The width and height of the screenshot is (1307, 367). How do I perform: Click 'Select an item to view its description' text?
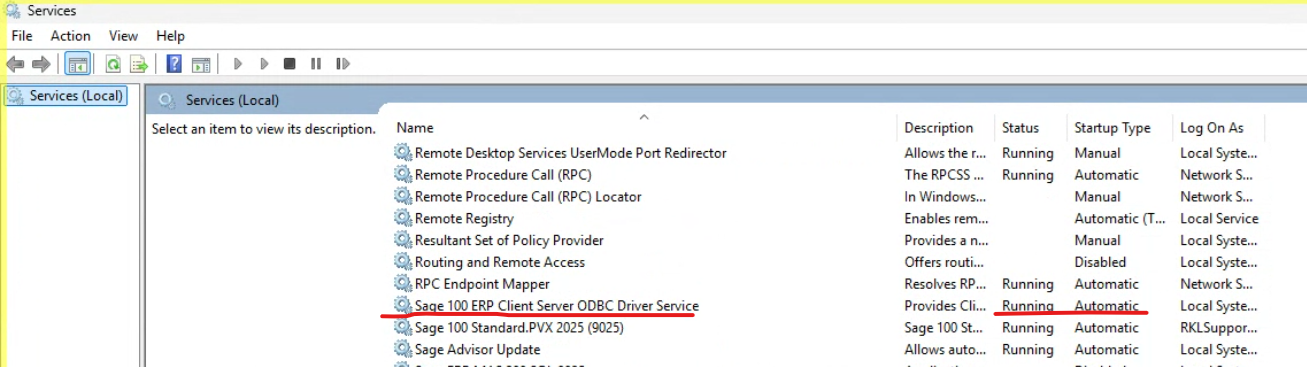click(264, 129)
